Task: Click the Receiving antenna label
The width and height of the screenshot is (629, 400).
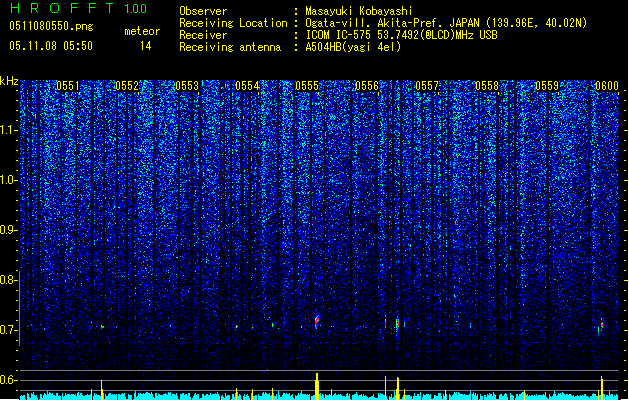Action: [x=230, y=47]
